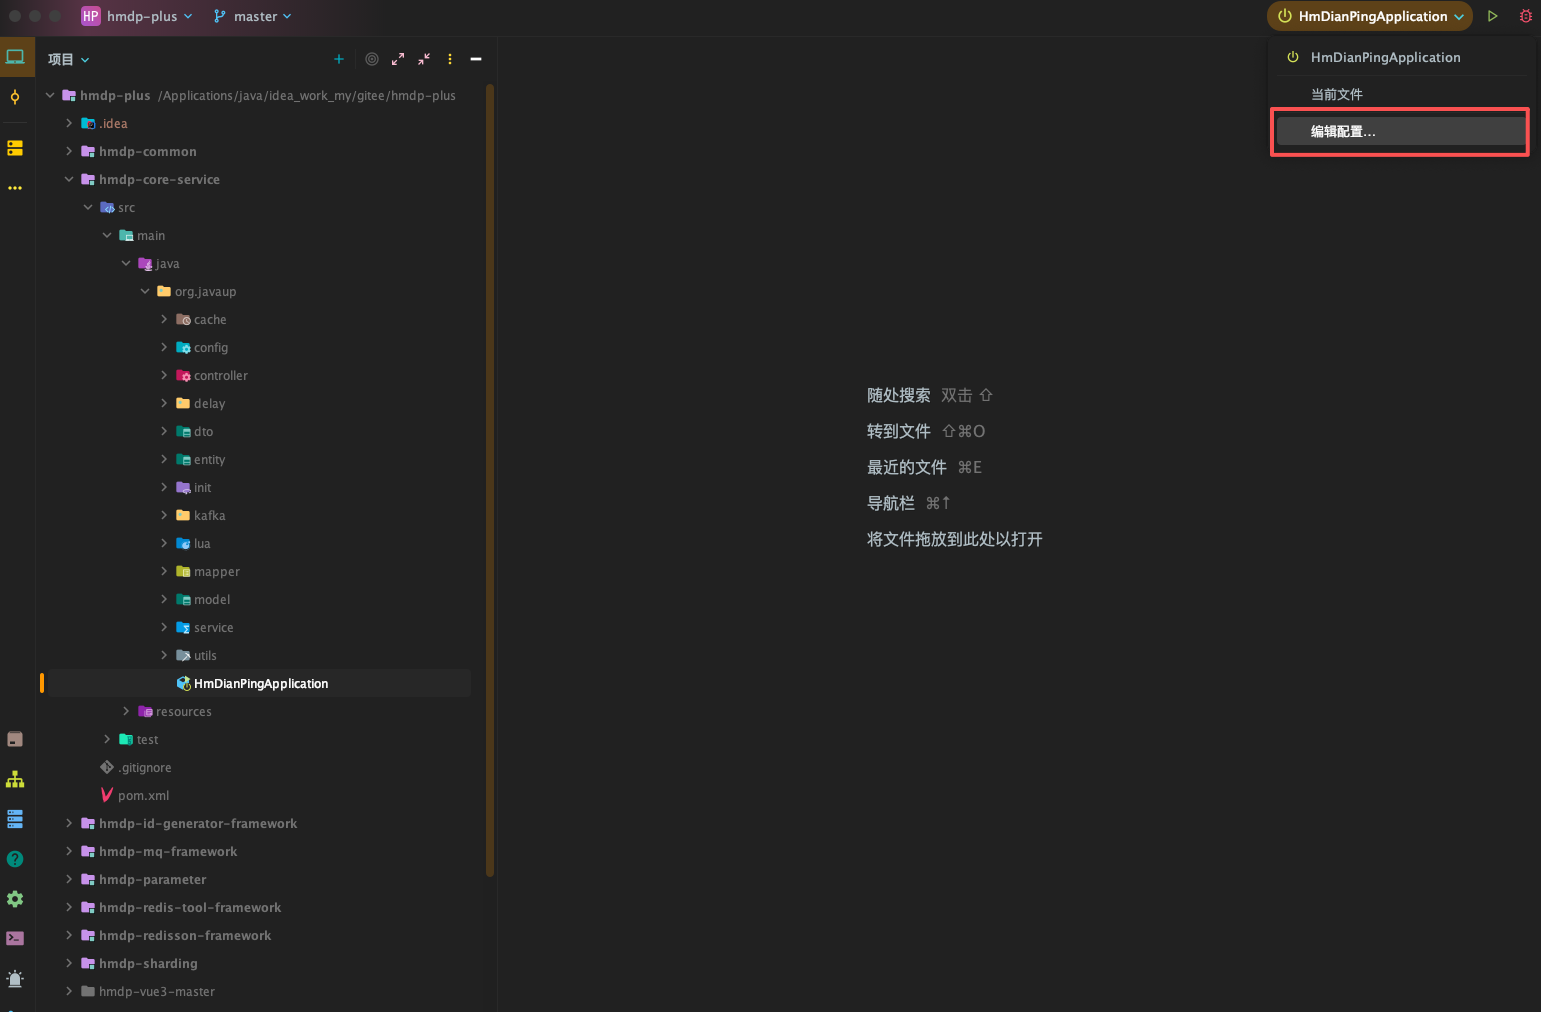Click the Collapse All arrows icon
Screen dimensions: 1541x1012
(424, 59)
